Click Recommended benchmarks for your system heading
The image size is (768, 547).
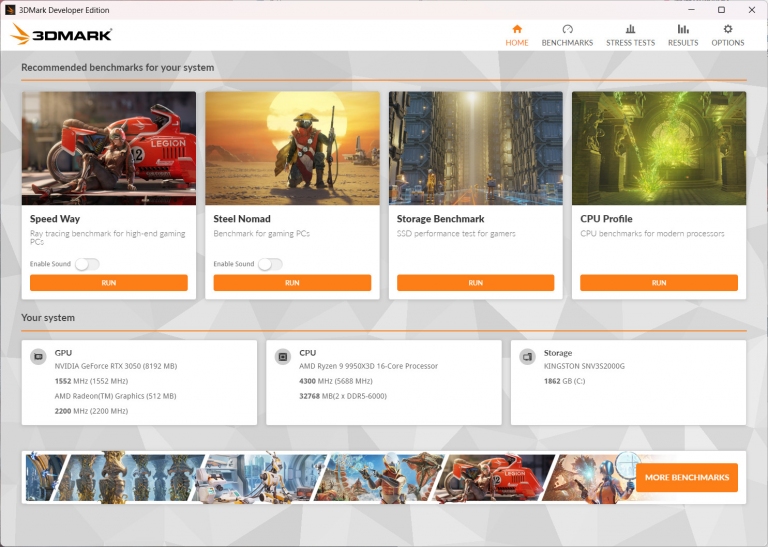pos(118,68)
